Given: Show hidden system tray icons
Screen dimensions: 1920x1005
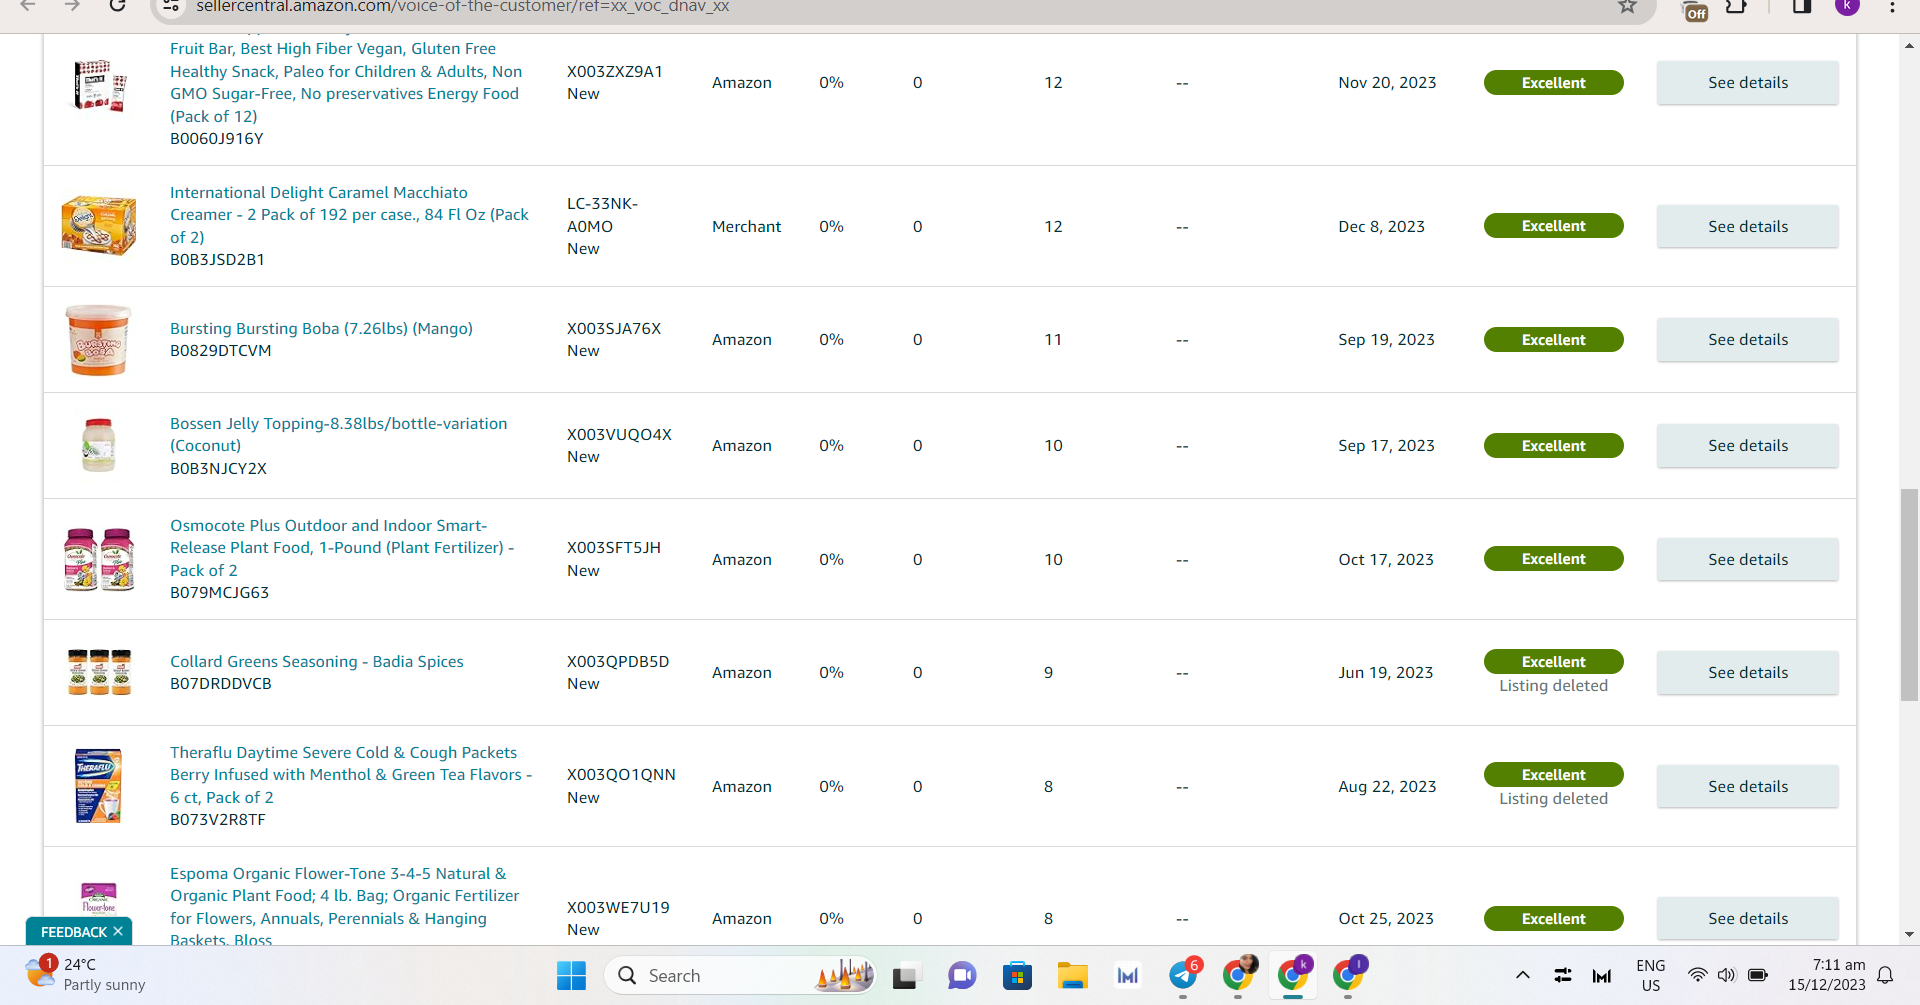Looking at the screenshot, I should tap(1522, 975).
